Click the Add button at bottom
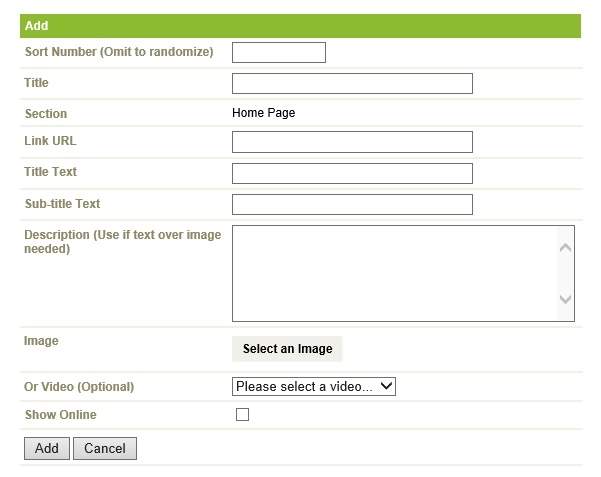Image resolution: width=601 pixels, height=477 pixels. [x=47, y=448]
